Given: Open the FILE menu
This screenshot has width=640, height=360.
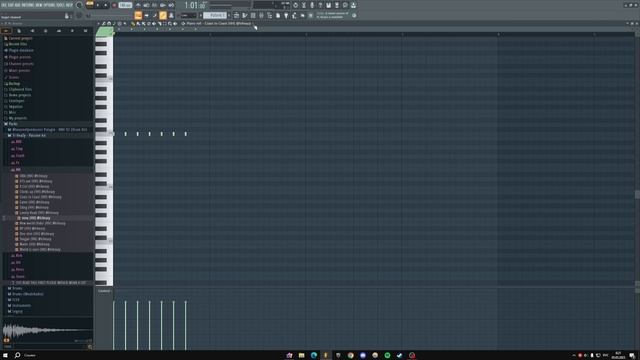Looking at the screenshot, I should (x=4, y=5).
